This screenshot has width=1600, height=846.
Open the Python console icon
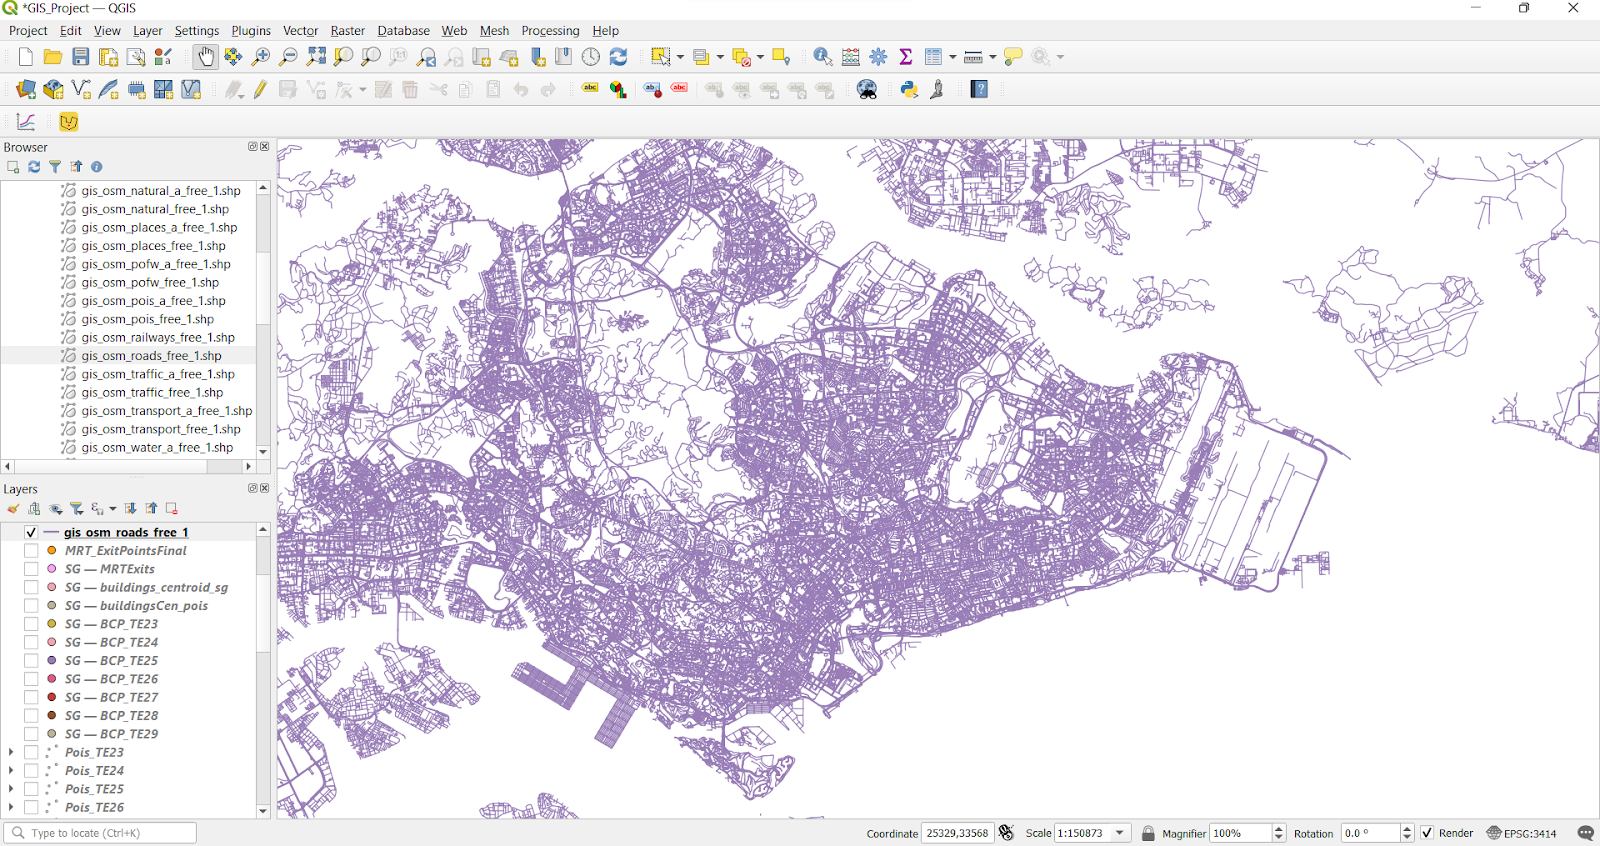click(x=909, y=90)
